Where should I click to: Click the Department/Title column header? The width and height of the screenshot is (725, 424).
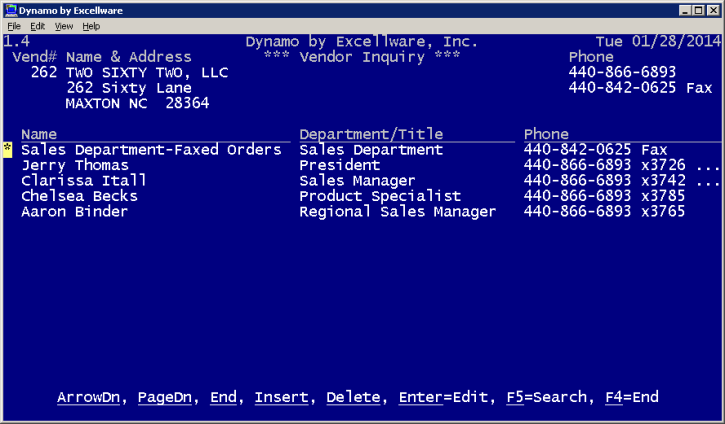click(371, 134)
